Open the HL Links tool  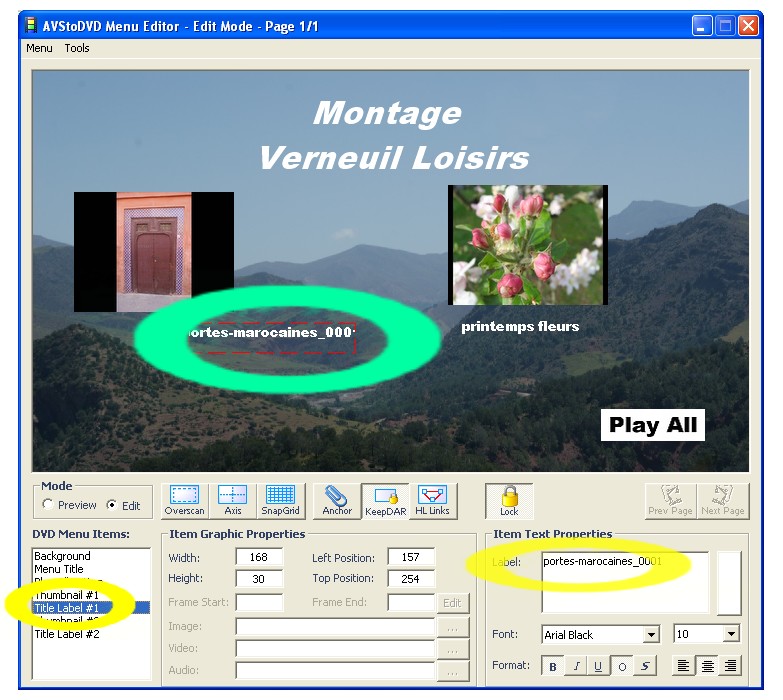click(x=432, y=500)
